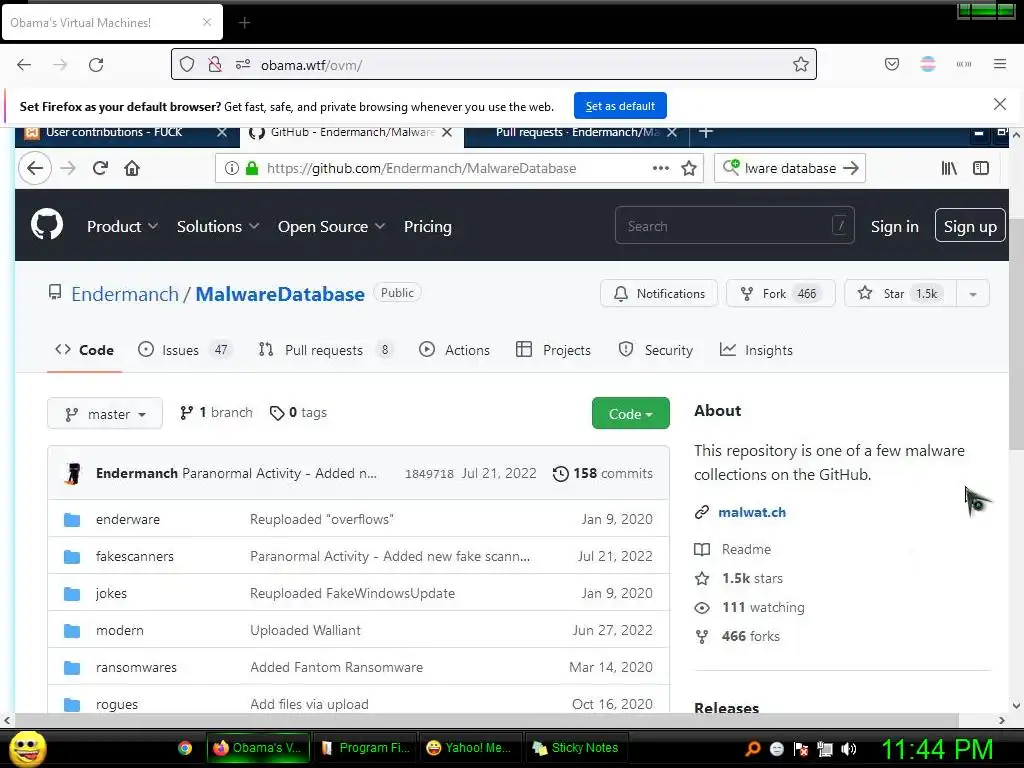Expand the Product menu

pyautogui.click(x=122, y=227)
